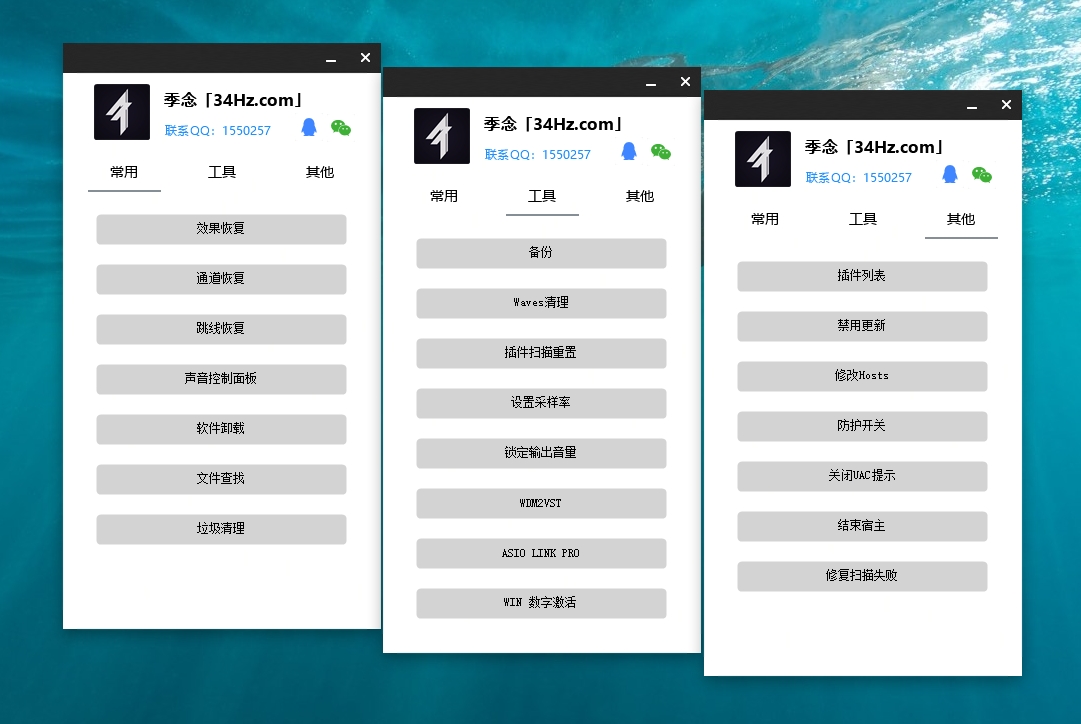The image size is (1081, 724).
Task: Click the 备份 button
Action: (541, 253)
